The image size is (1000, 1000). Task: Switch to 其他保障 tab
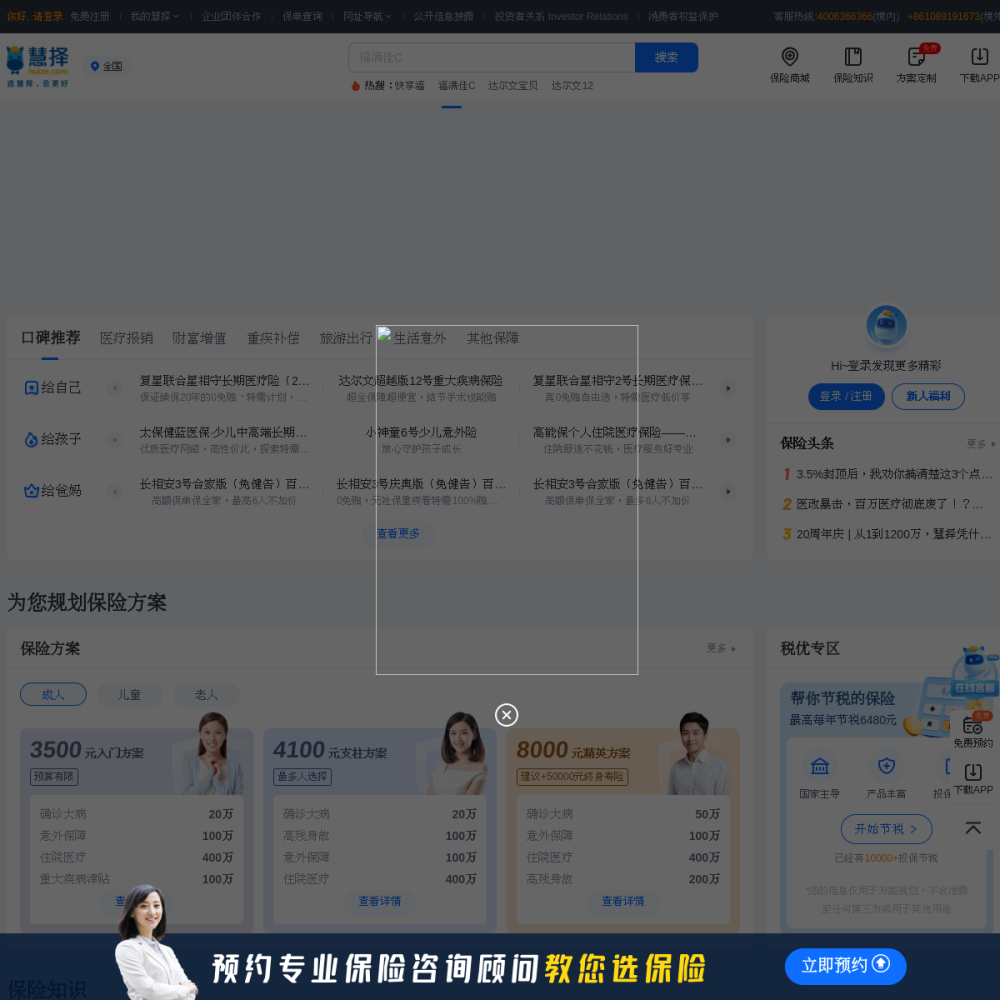click(492, 338)
